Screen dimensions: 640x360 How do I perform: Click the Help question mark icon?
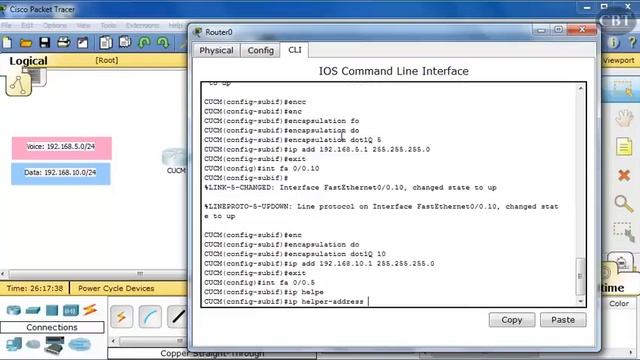632,42
